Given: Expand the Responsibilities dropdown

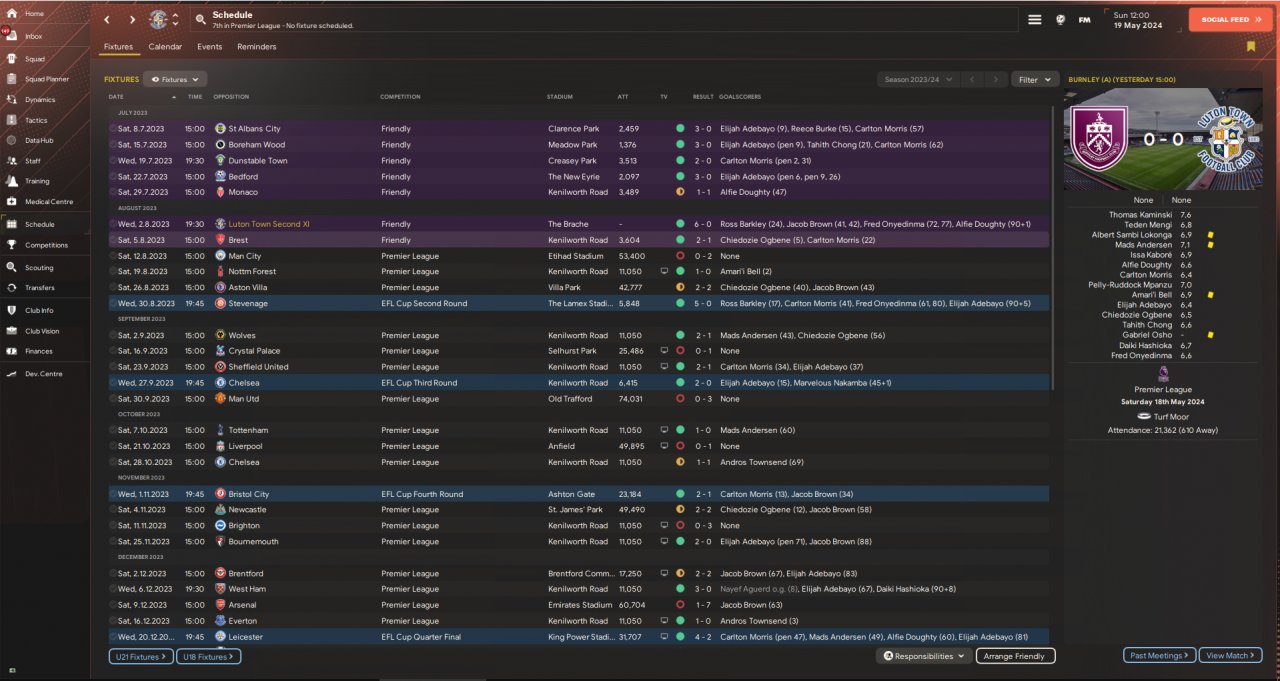Looking at the screenshot, I should [x=923, y=656].
